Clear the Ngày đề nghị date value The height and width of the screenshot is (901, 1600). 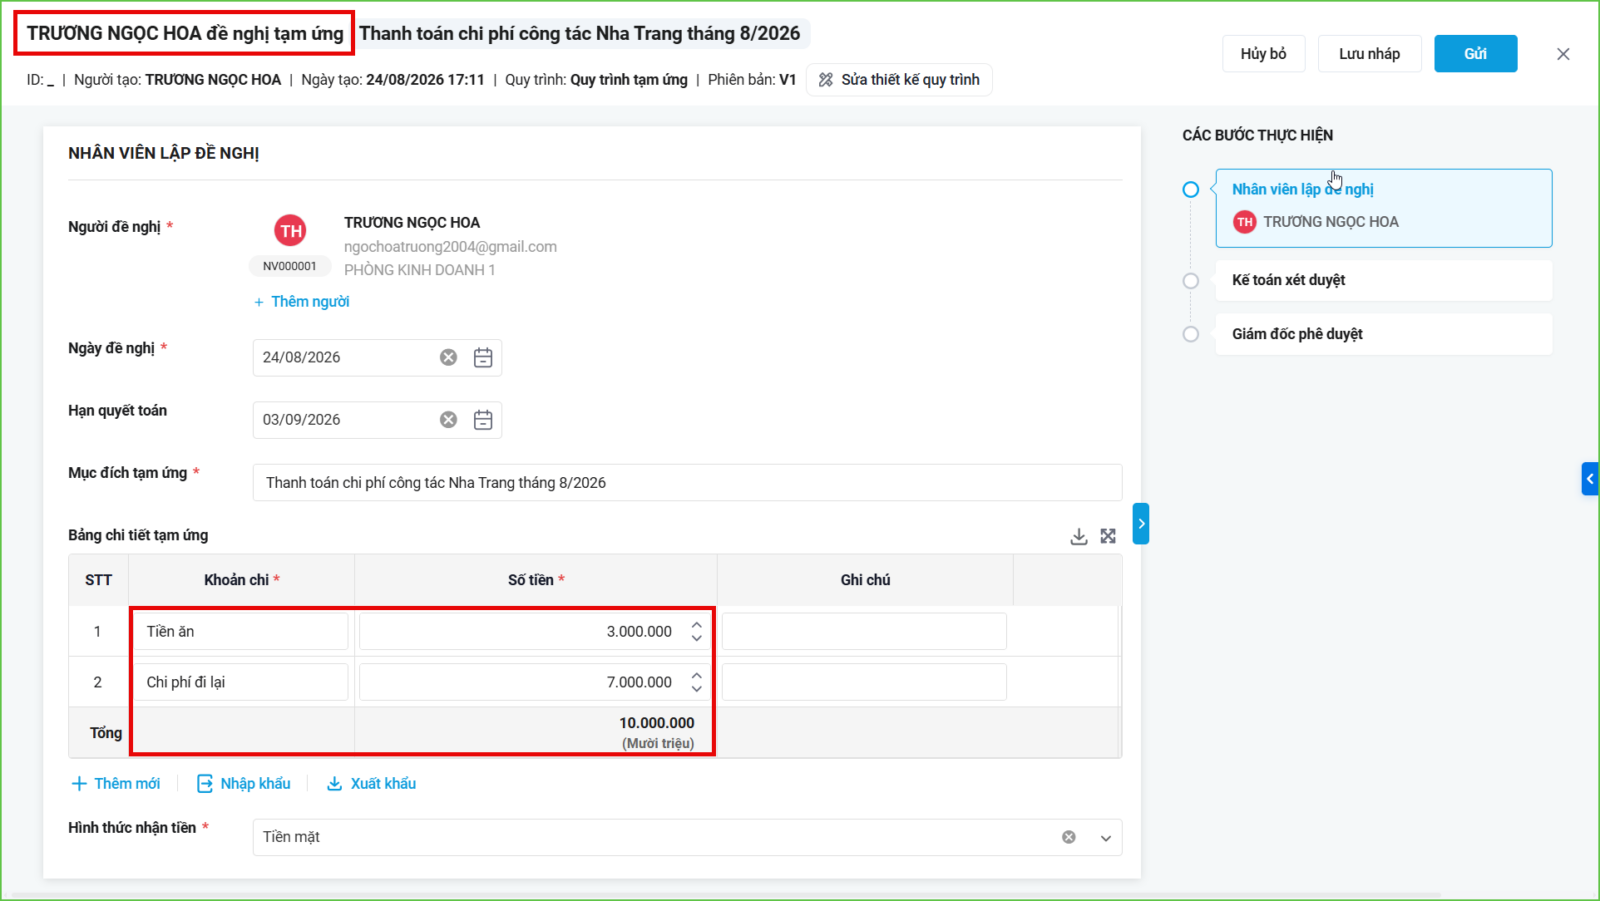pos(449,357)
